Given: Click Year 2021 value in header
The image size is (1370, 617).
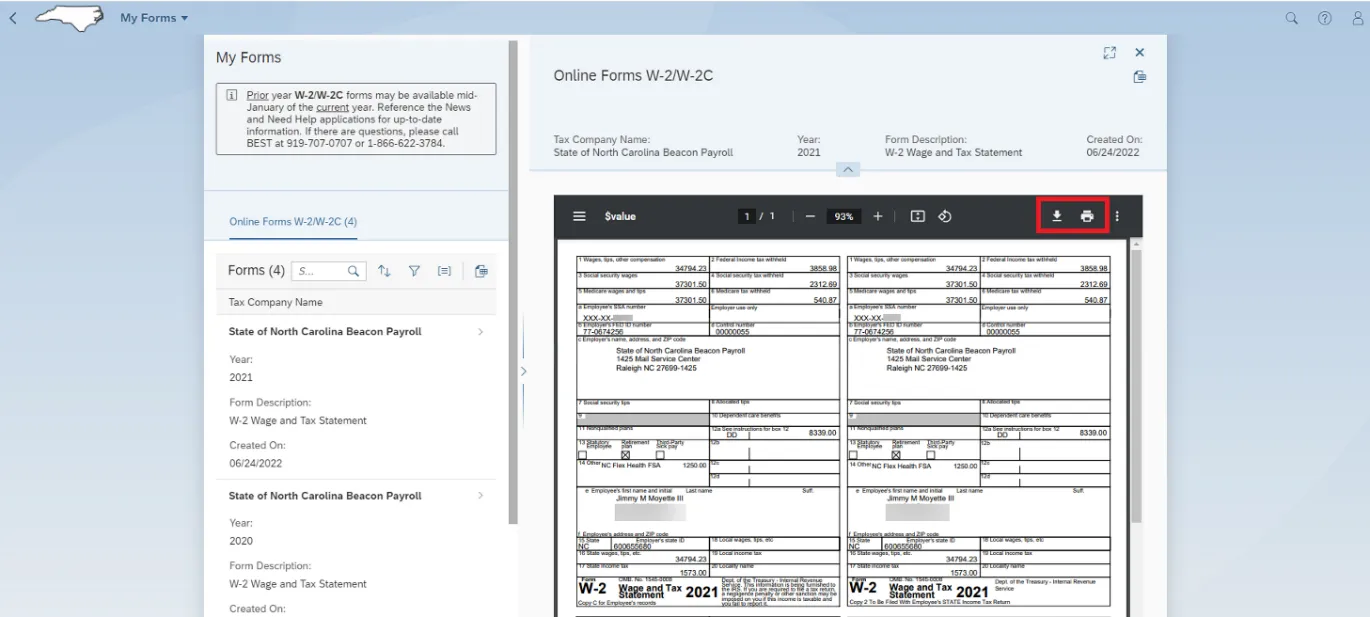Looking at the screenshot, I should pos(808,153).
